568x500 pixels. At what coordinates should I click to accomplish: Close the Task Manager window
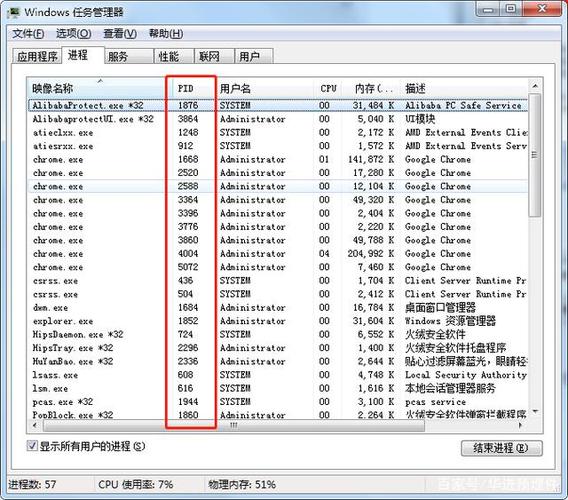[542, 9]
